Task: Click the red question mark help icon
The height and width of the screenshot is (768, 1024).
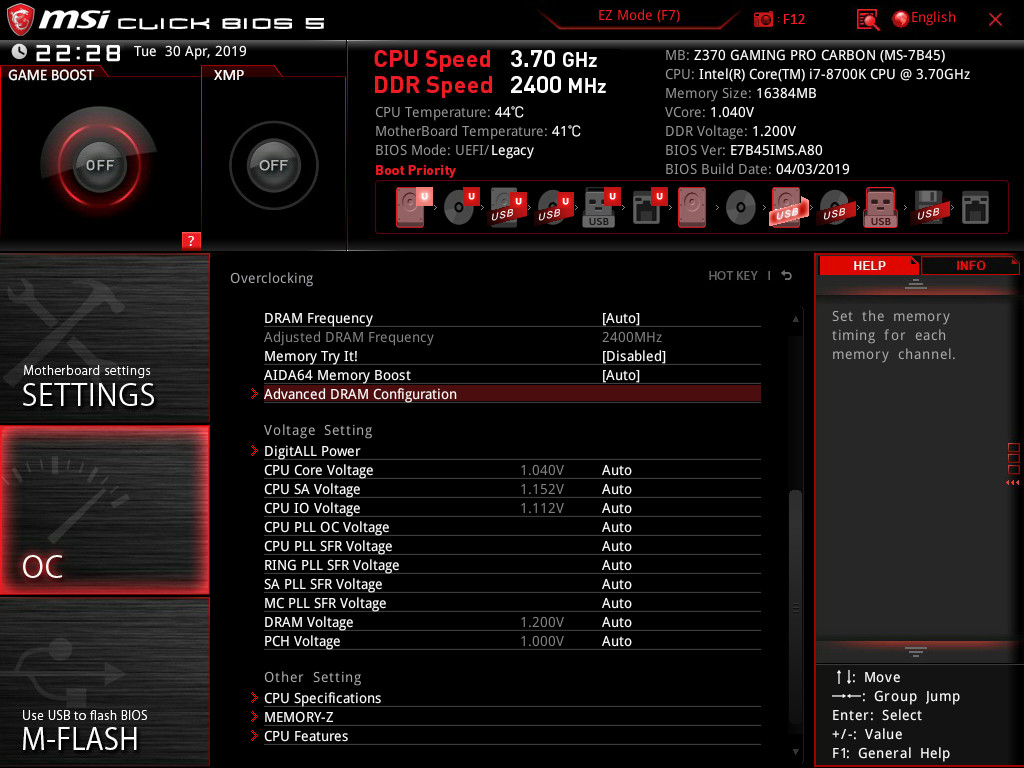Action: [191, 240]
